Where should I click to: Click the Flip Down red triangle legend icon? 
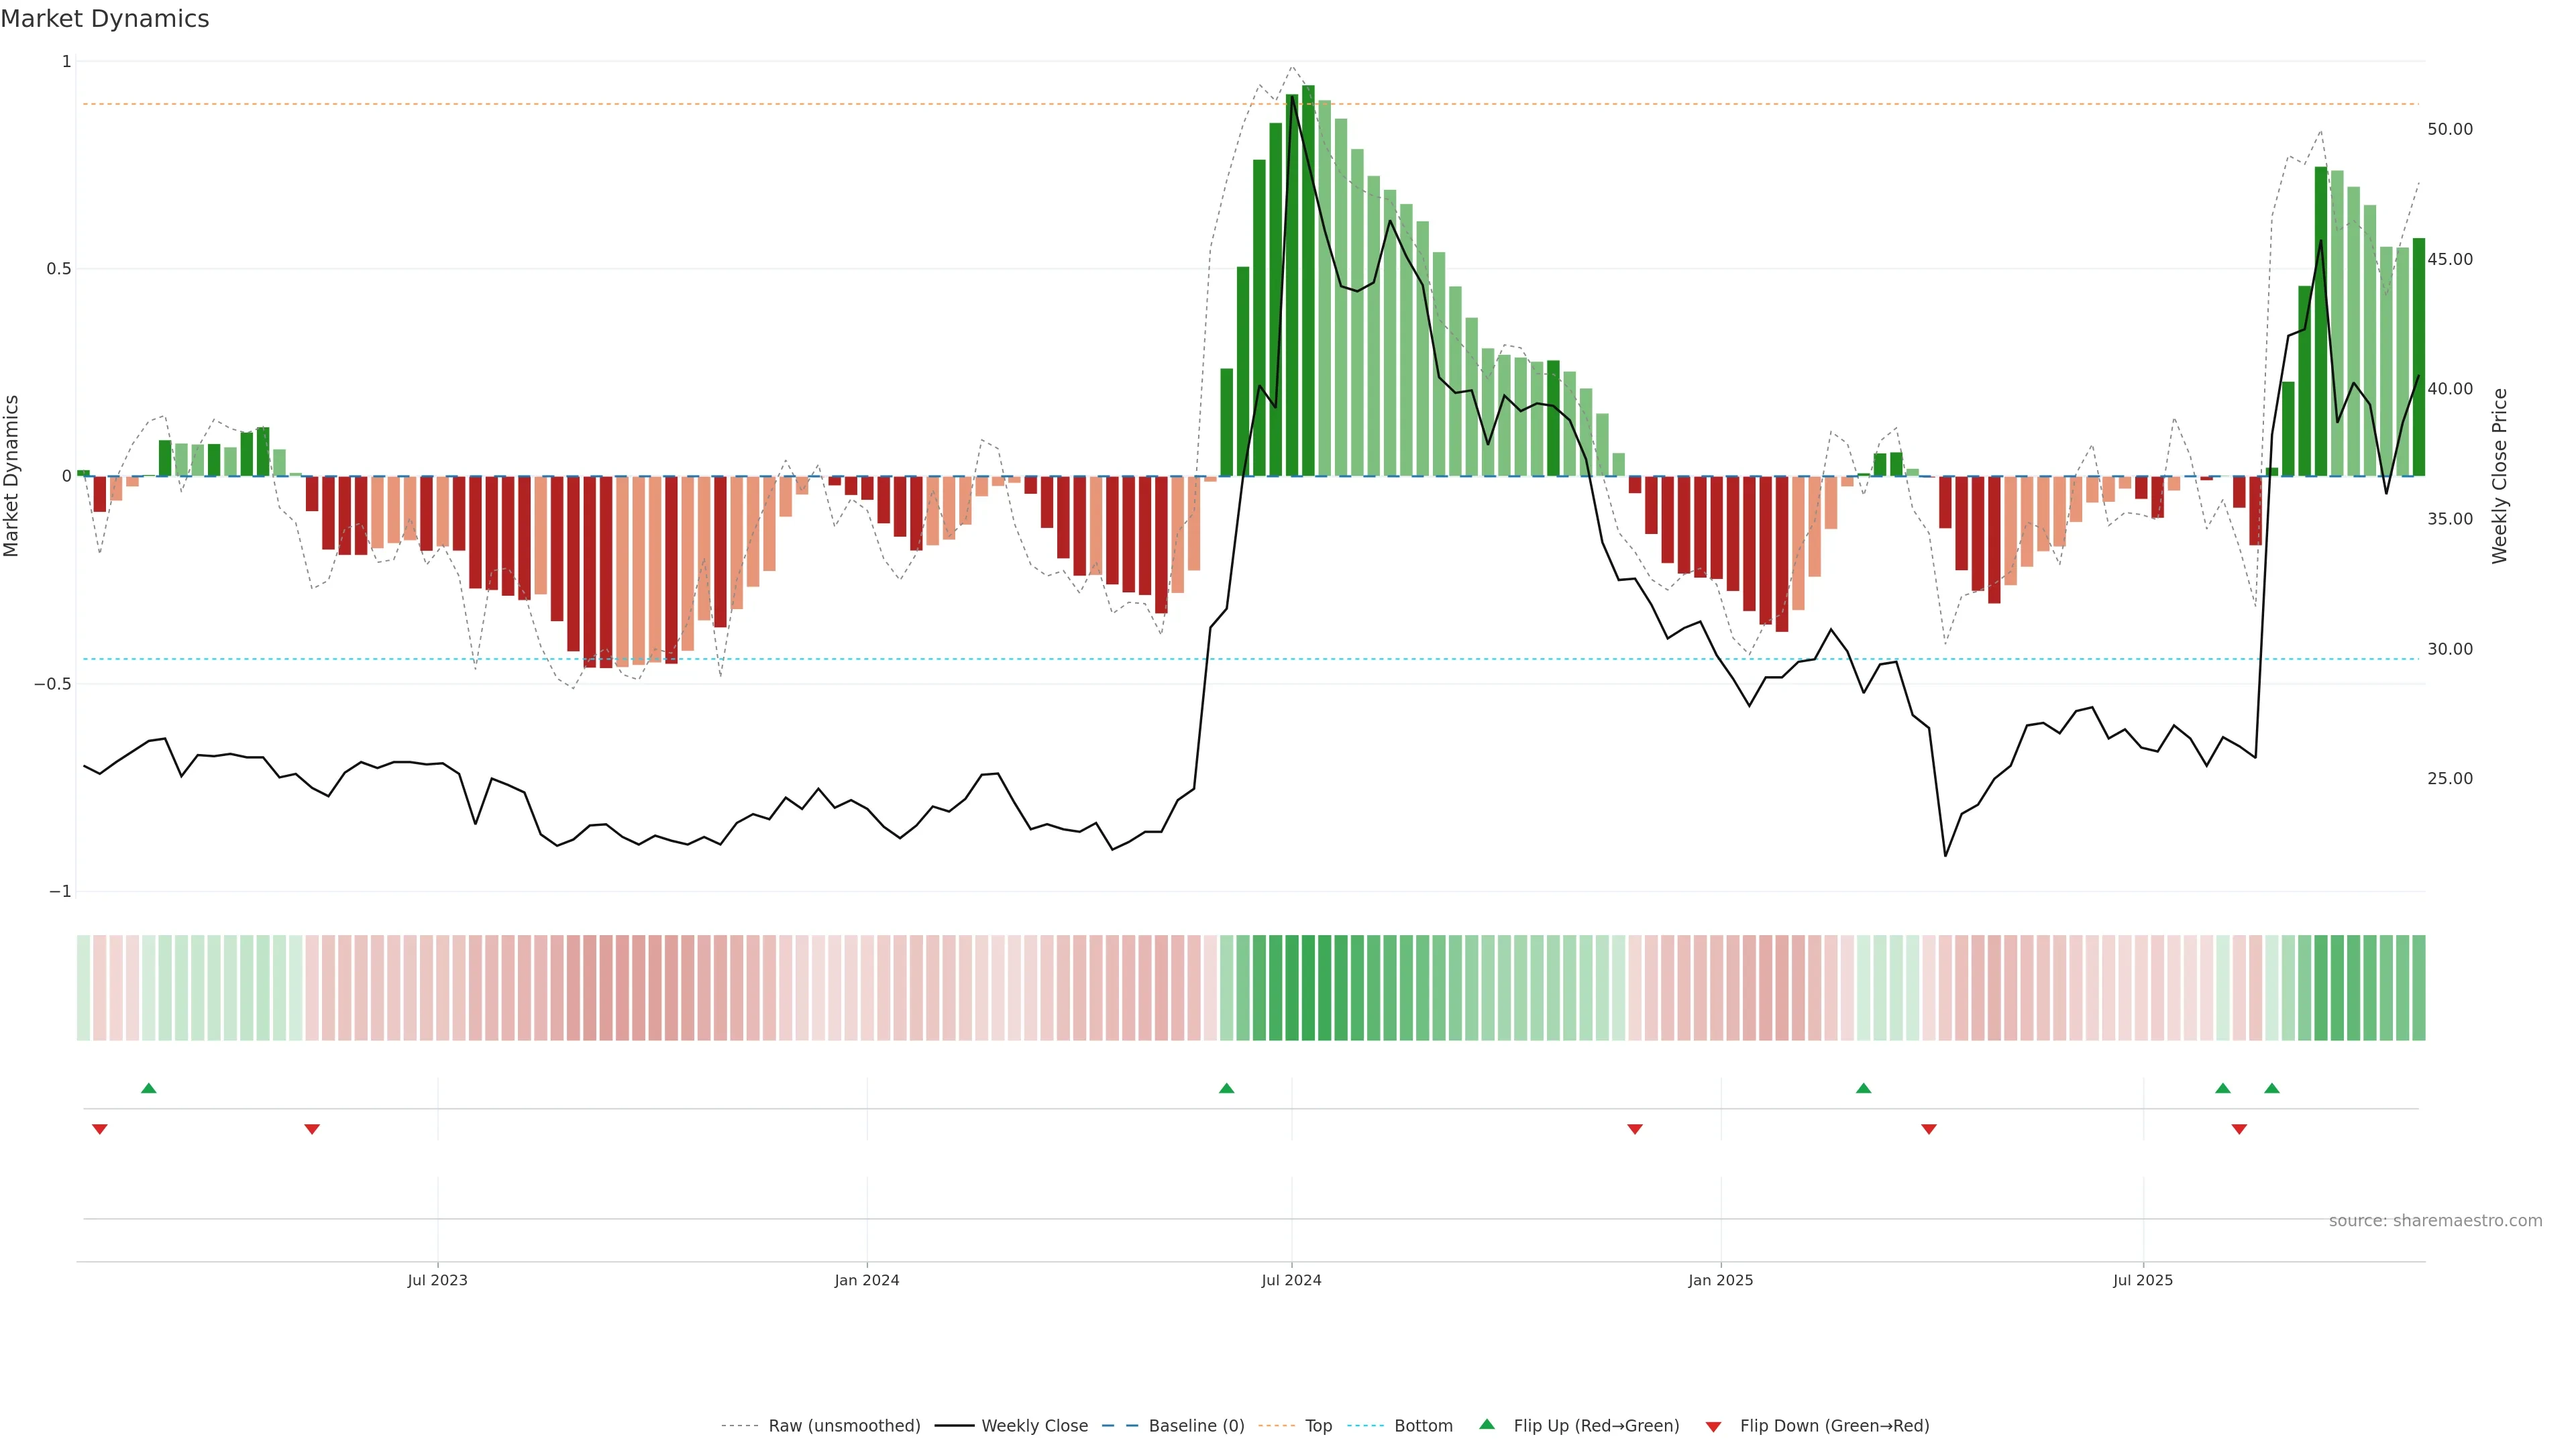coord(1713,1427)
